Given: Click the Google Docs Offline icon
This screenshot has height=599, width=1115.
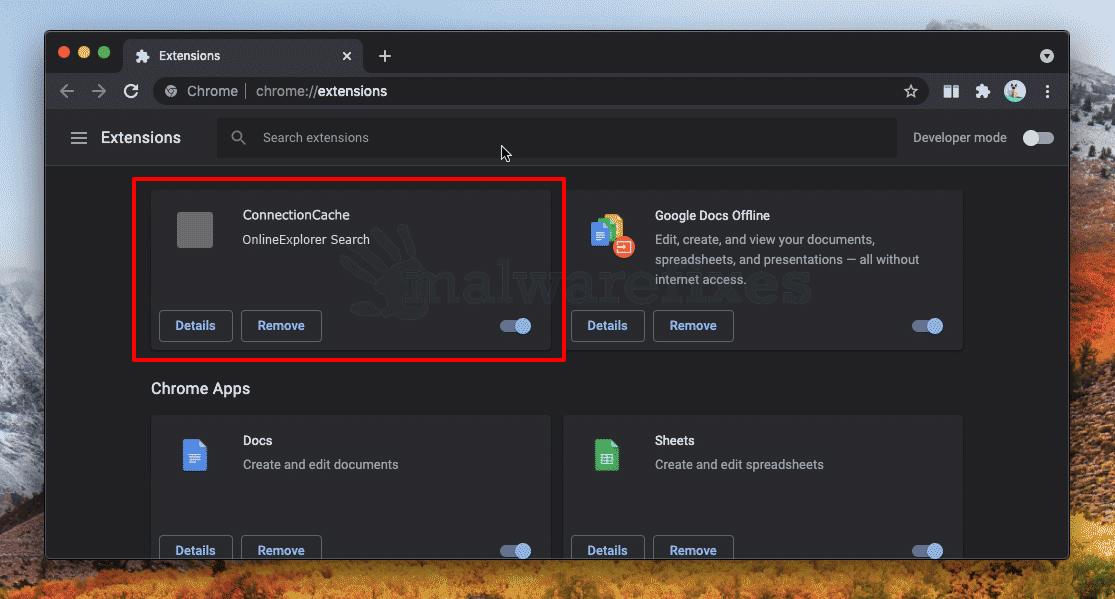Looking at the screenshot, I should click(x=612, y=235).
